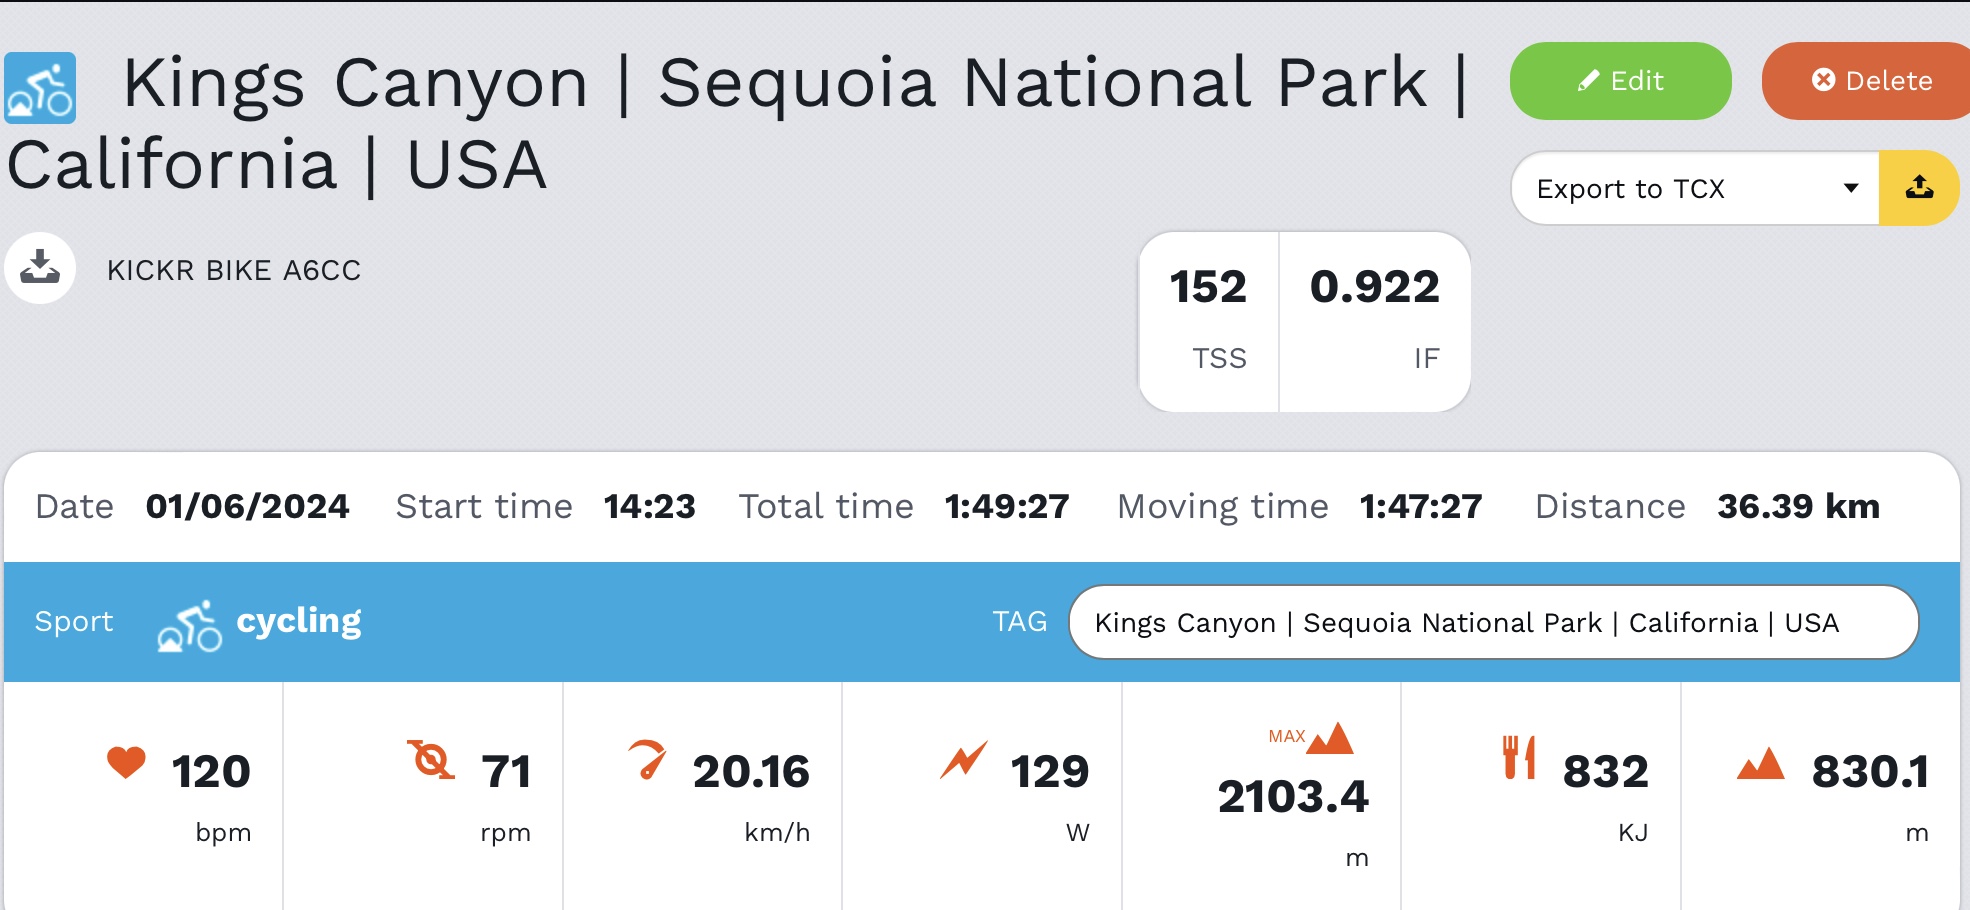
Task: Click the cadence crank icon
Action: (x=431, y=760)
